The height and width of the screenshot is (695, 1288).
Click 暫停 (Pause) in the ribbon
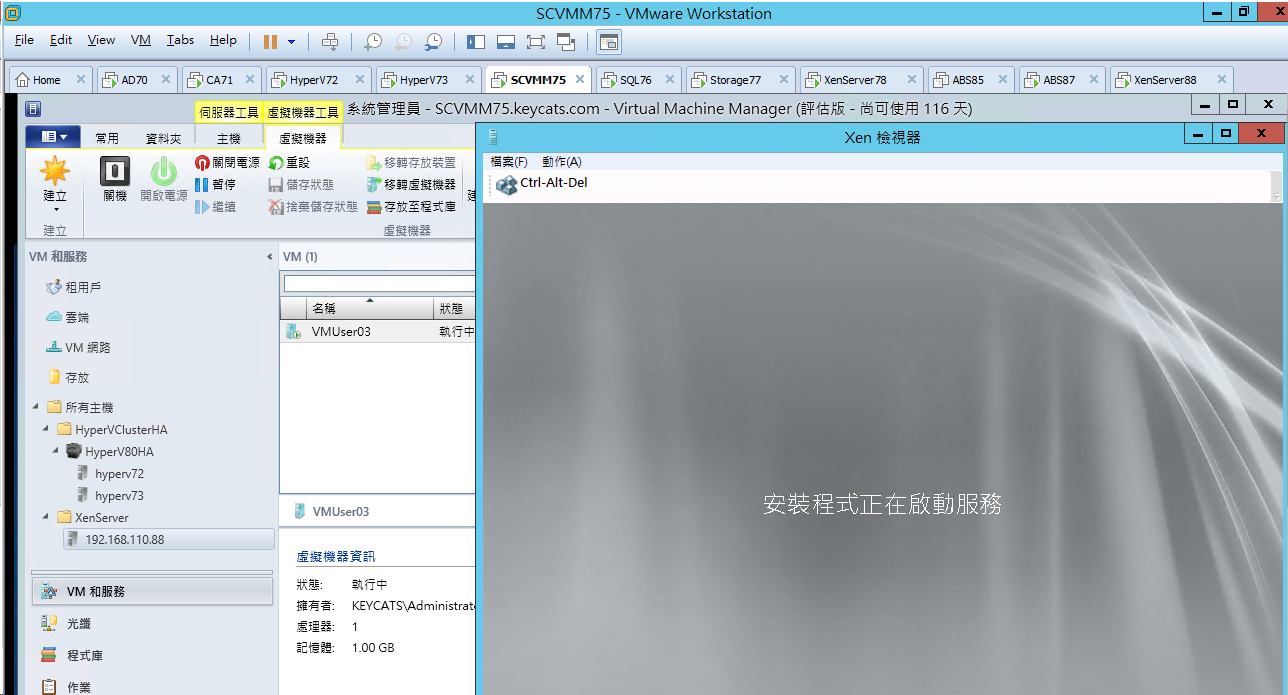[216, 184]
